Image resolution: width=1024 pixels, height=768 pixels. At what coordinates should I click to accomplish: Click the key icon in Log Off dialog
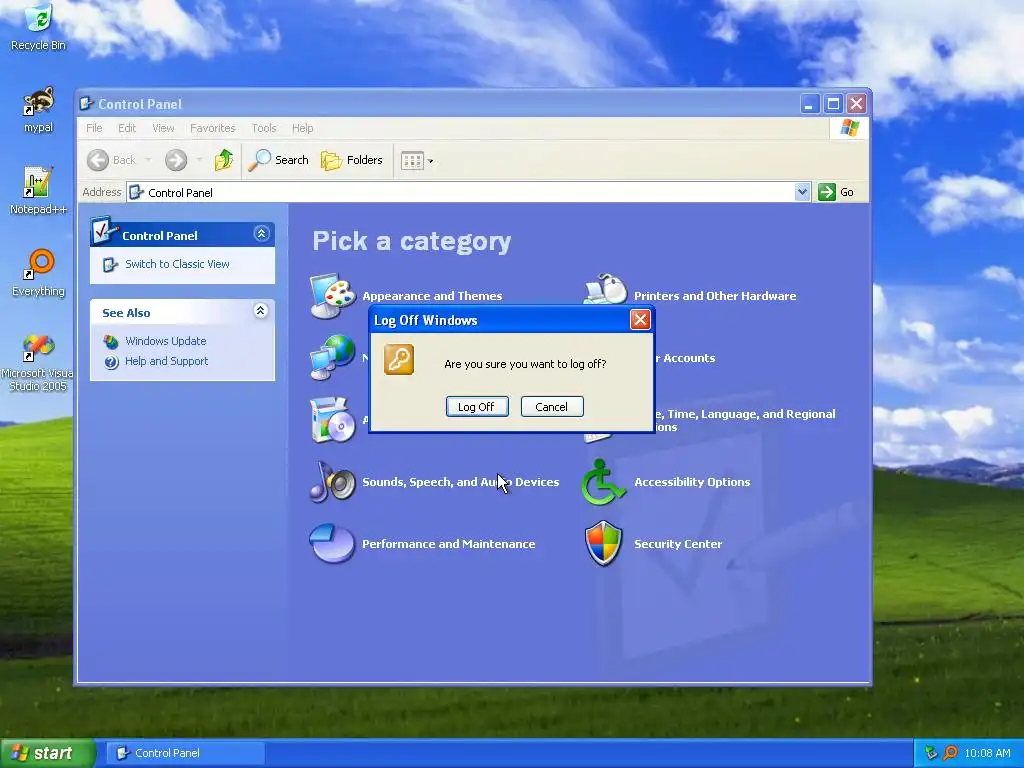(399, 360)
